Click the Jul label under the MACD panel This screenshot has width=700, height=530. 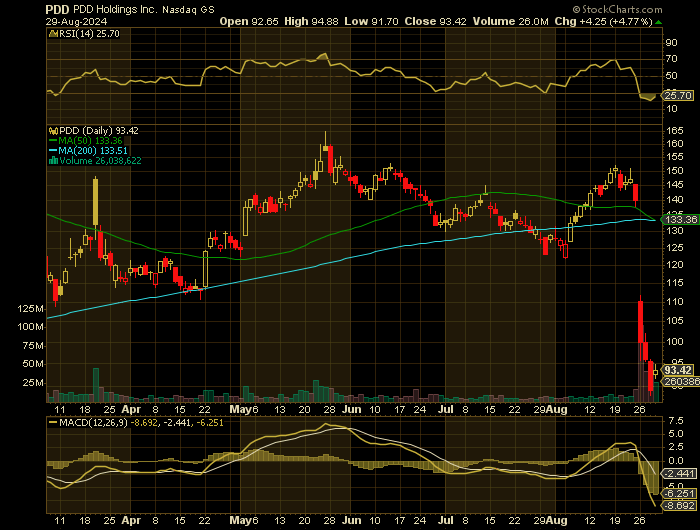pos(446,521)
